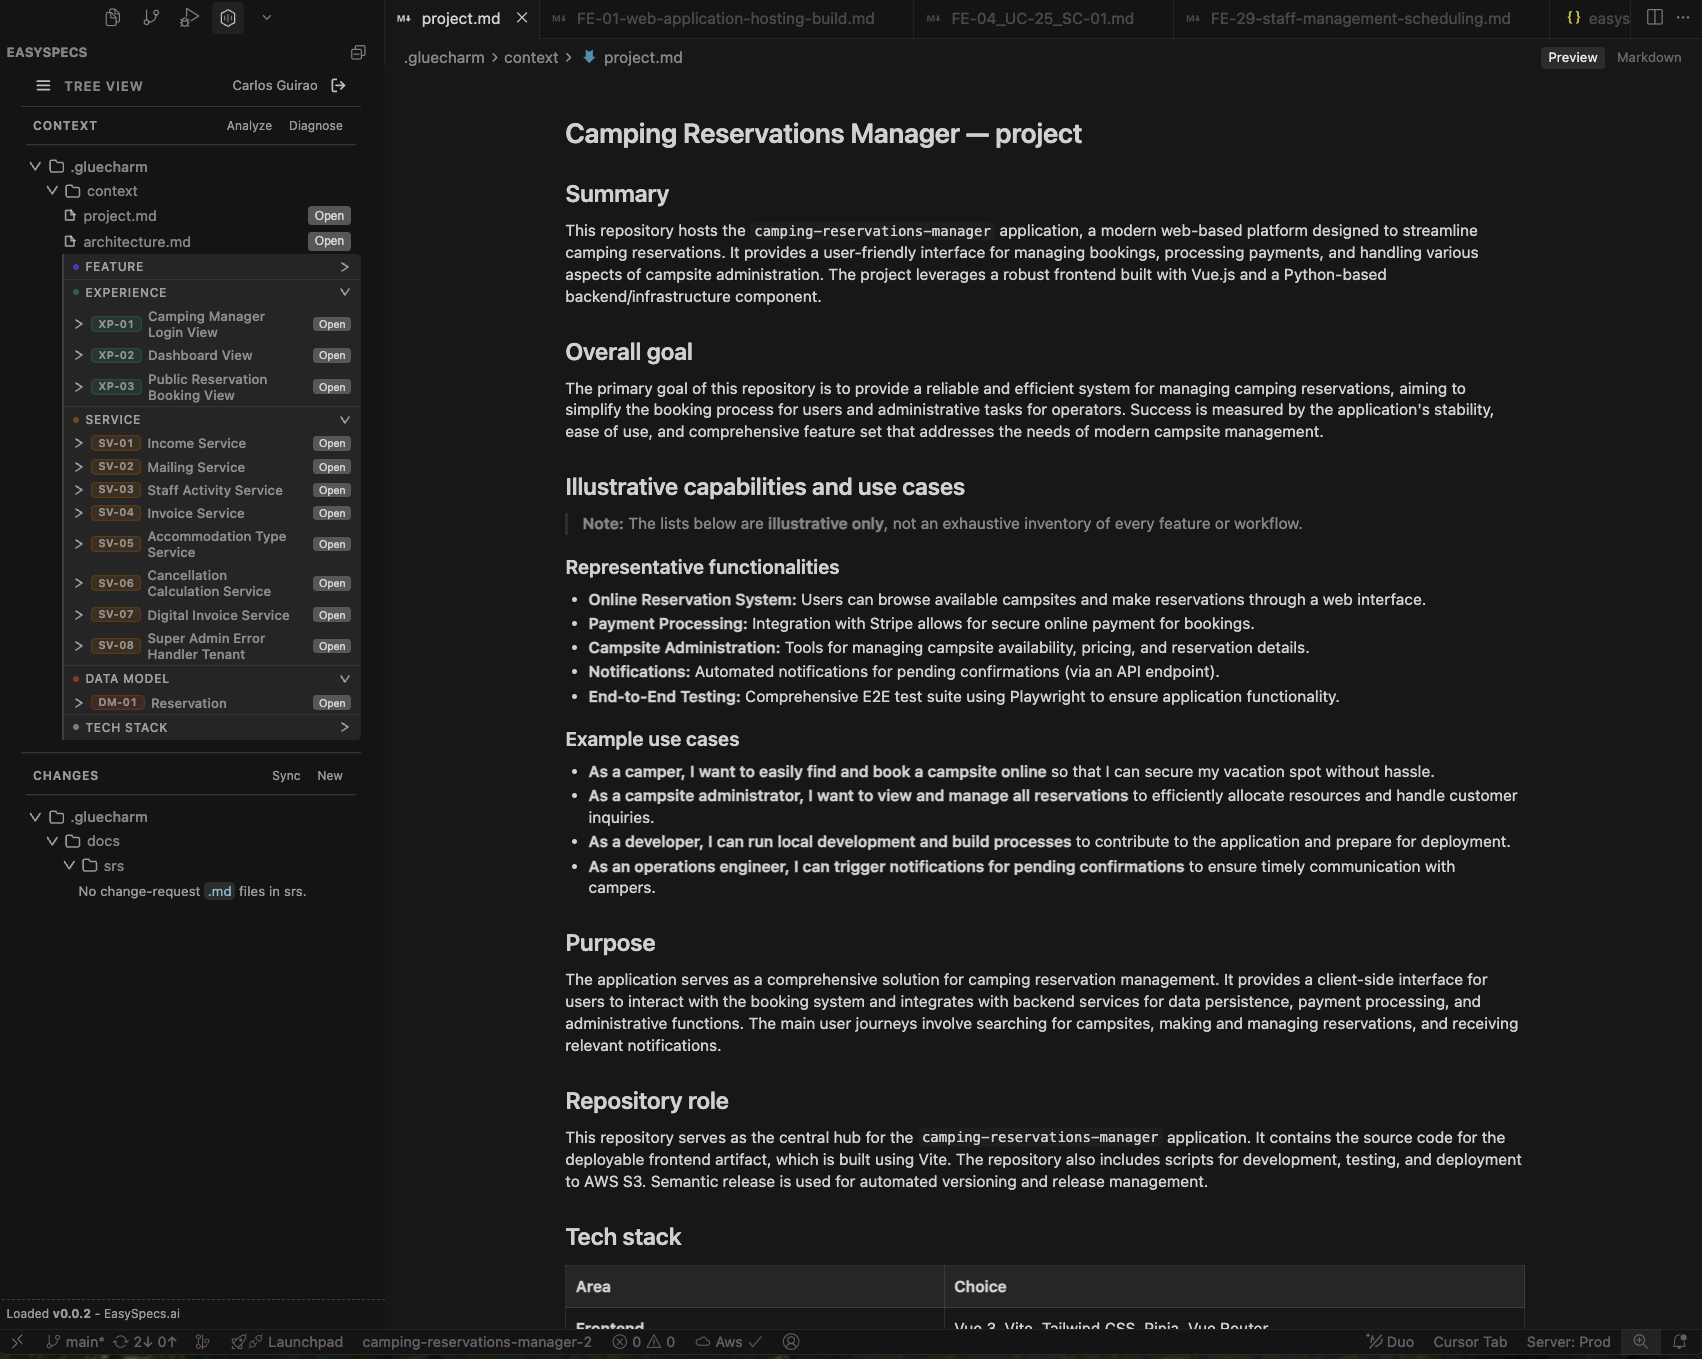This screenshot has height=1359, width=1702.
Task: Open the Run and Debug icon
Action: click(189, 17)
